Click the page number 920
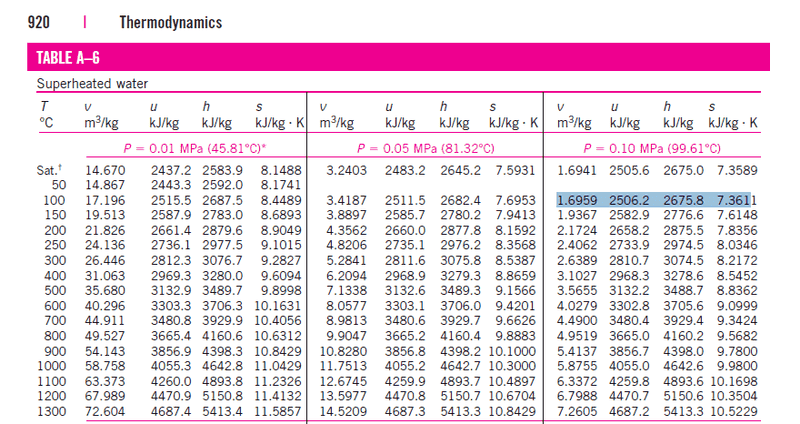 (39, 22)
